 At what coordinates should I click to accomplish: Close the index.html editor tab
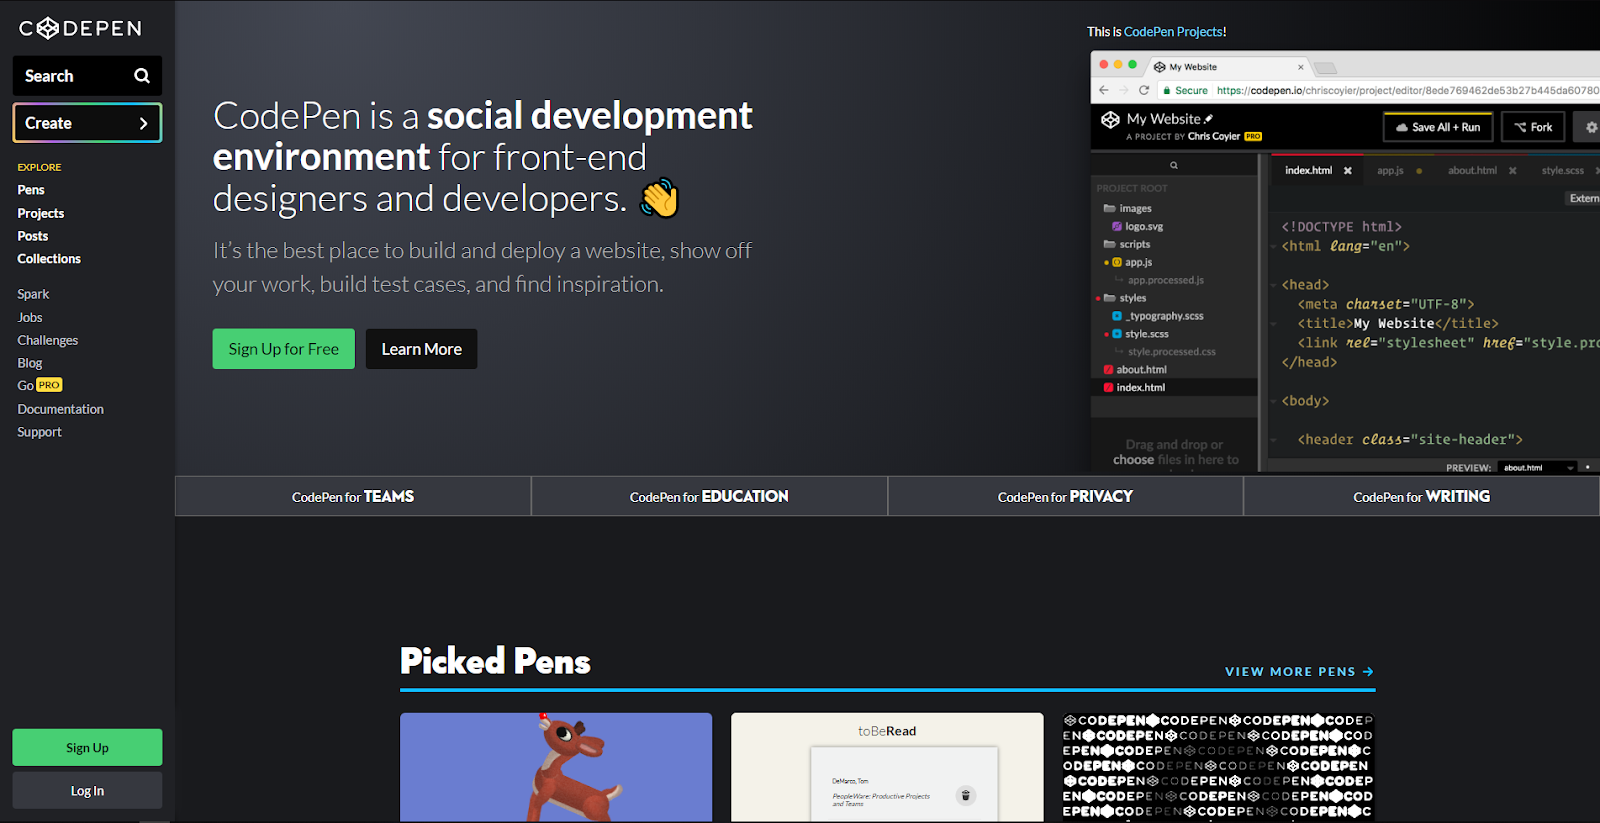[x=1348, y=171]
